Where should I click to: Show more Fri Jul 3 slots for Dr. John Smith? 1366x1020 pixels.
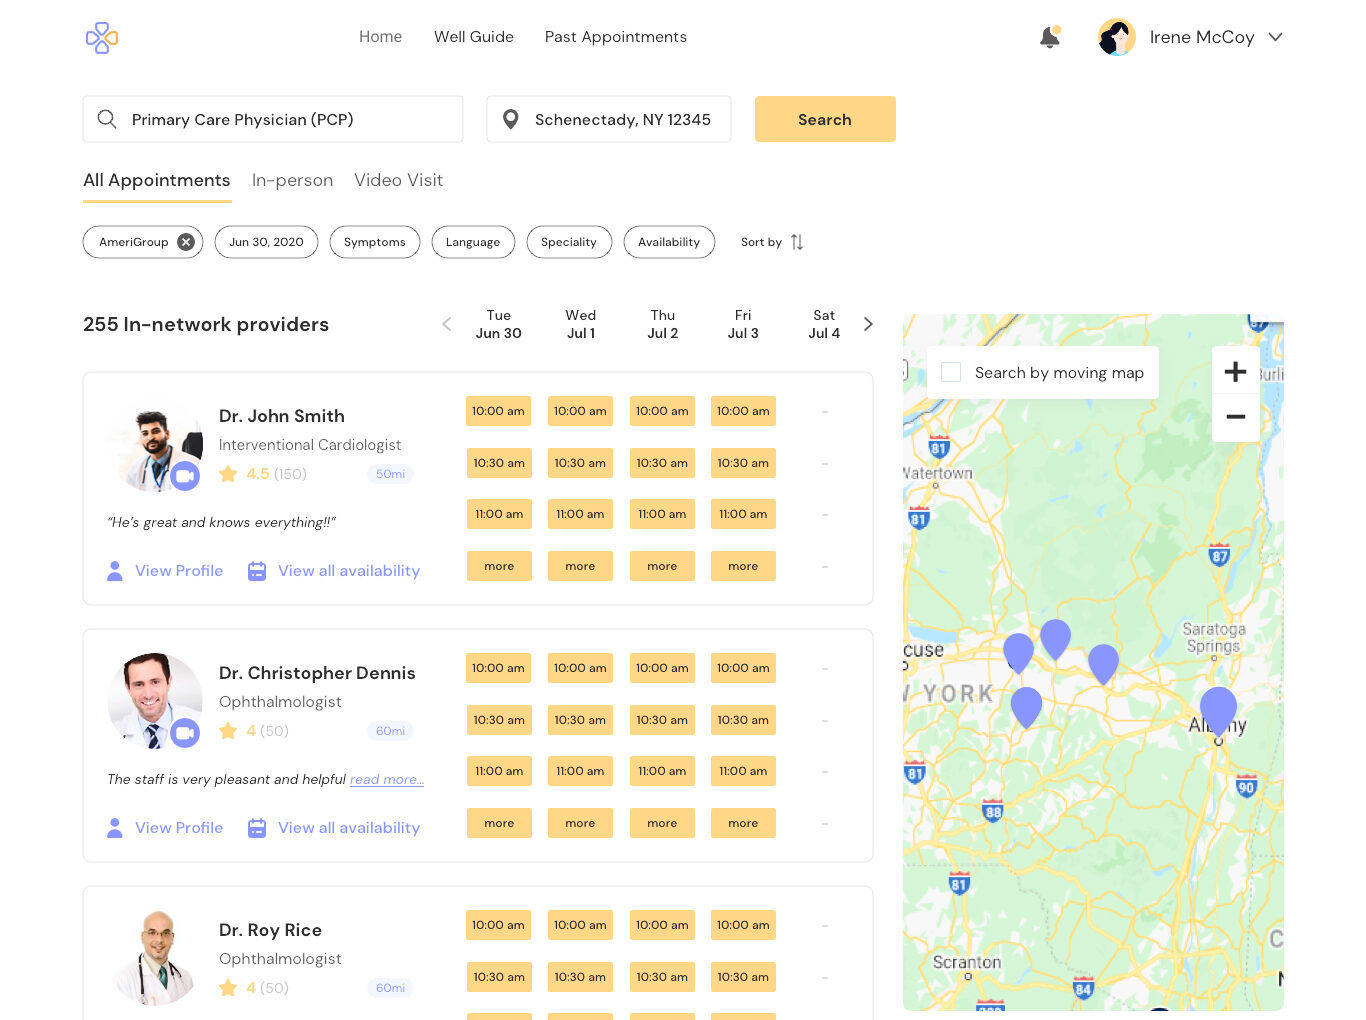(743, 566)
